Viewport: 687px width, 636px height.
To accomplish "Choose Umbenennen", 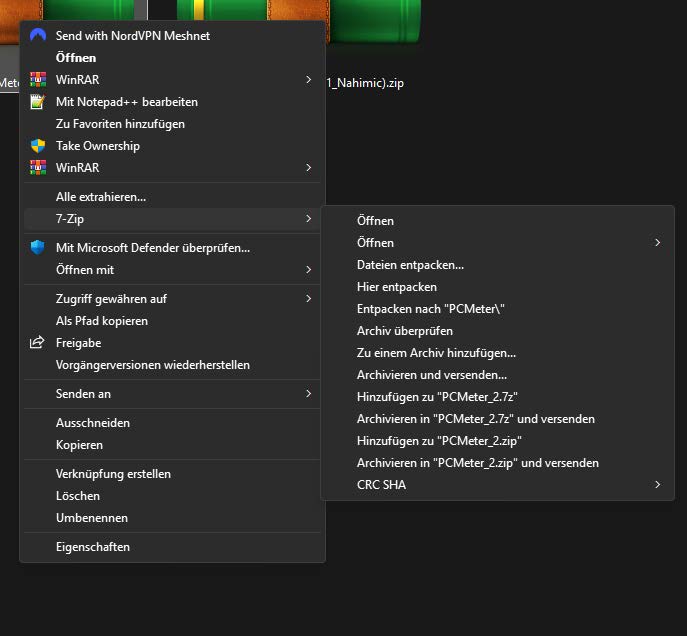I will tap(173, 517).
